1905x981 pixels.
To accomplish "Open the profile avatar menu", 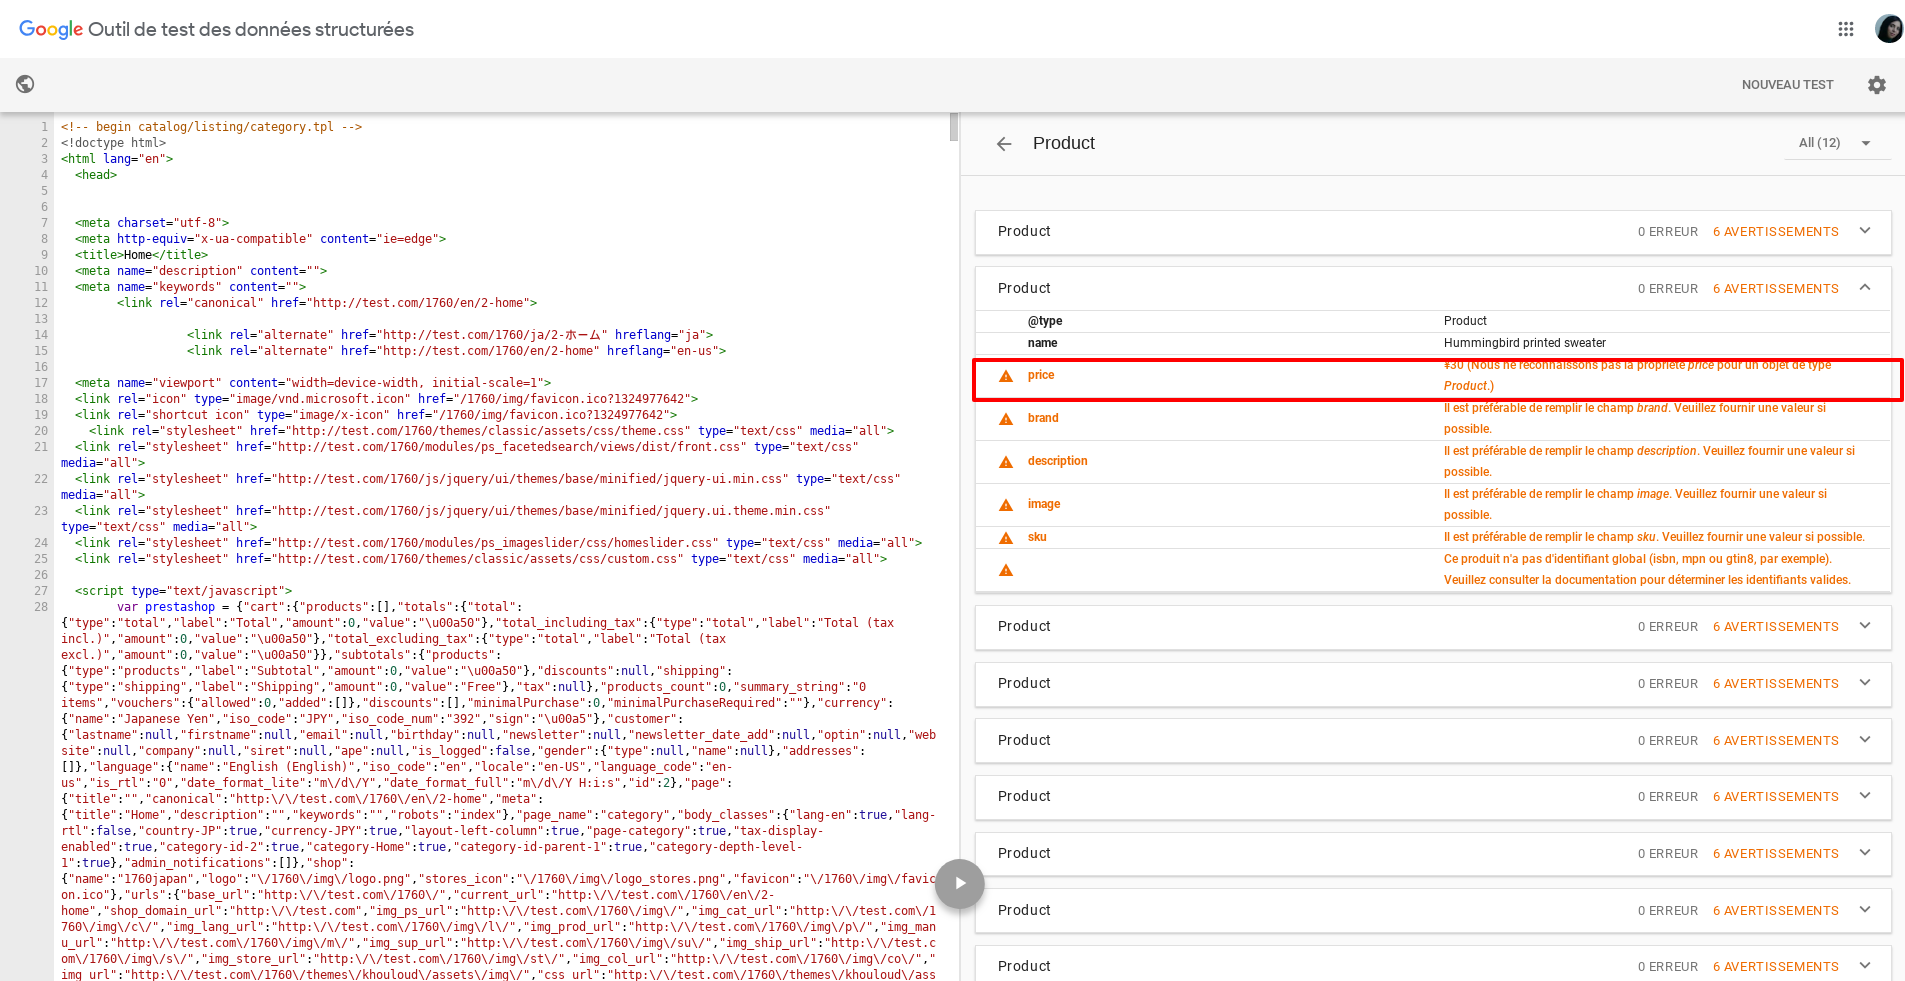I will tap(1888, 28).
